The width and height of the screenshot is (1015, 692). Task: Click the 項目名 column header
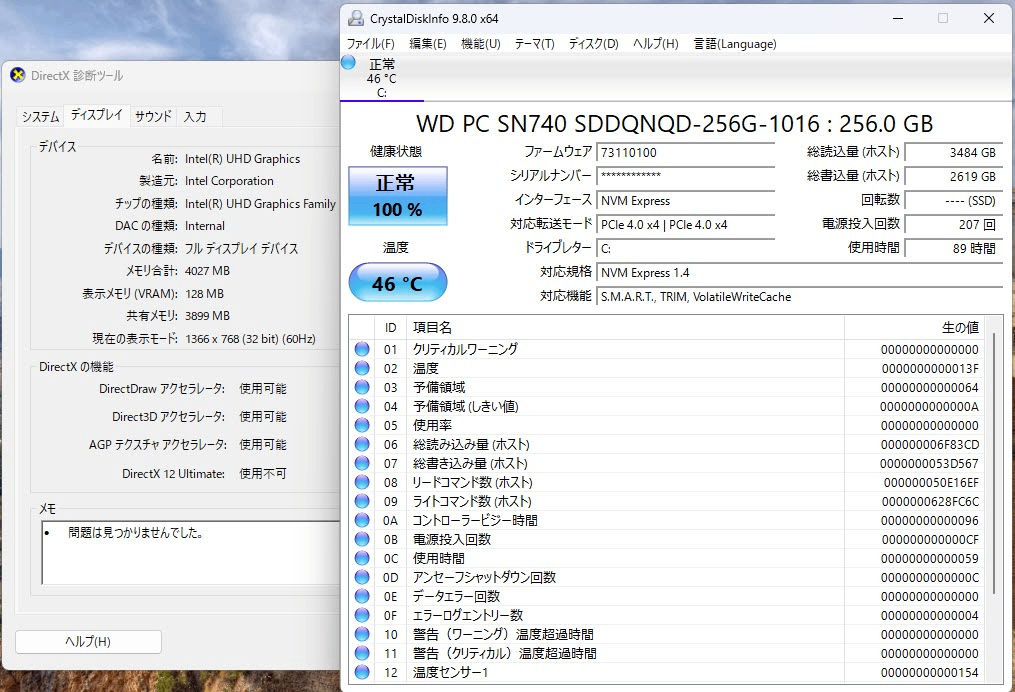[x=625, y=328]
